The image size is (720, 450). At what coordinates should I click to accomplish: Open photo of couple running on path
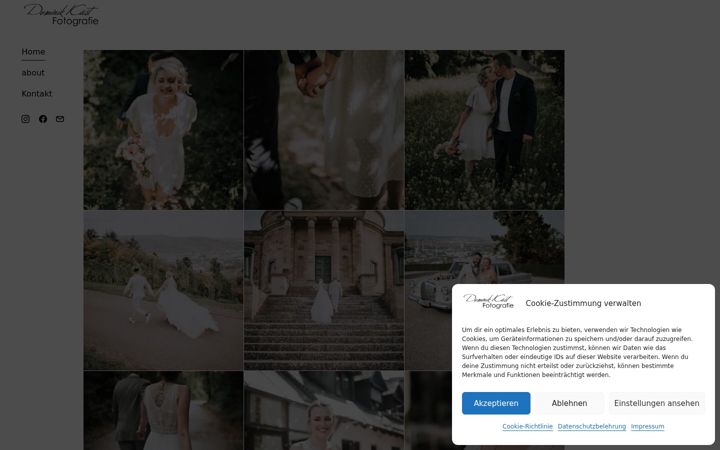point(163,290)
